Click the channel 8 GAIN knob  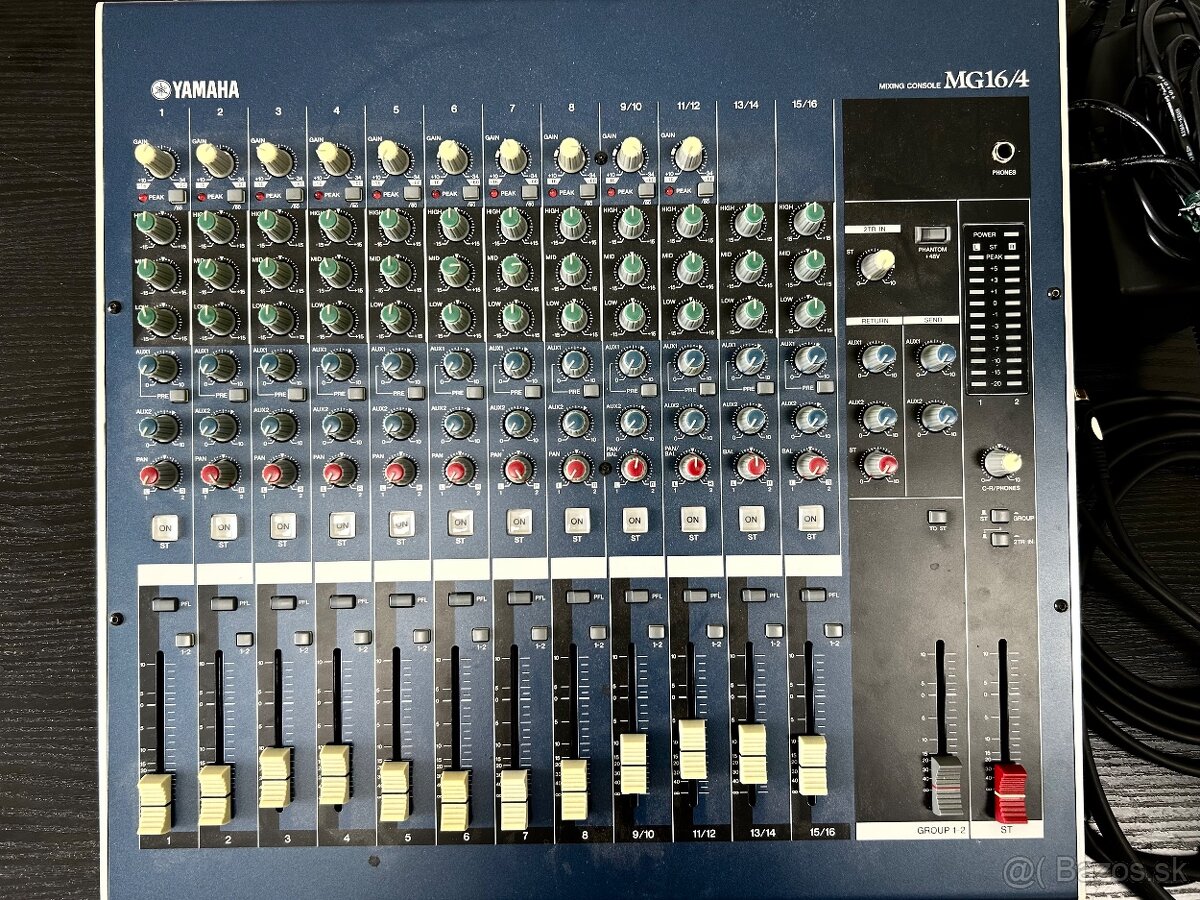coord(571,156)
